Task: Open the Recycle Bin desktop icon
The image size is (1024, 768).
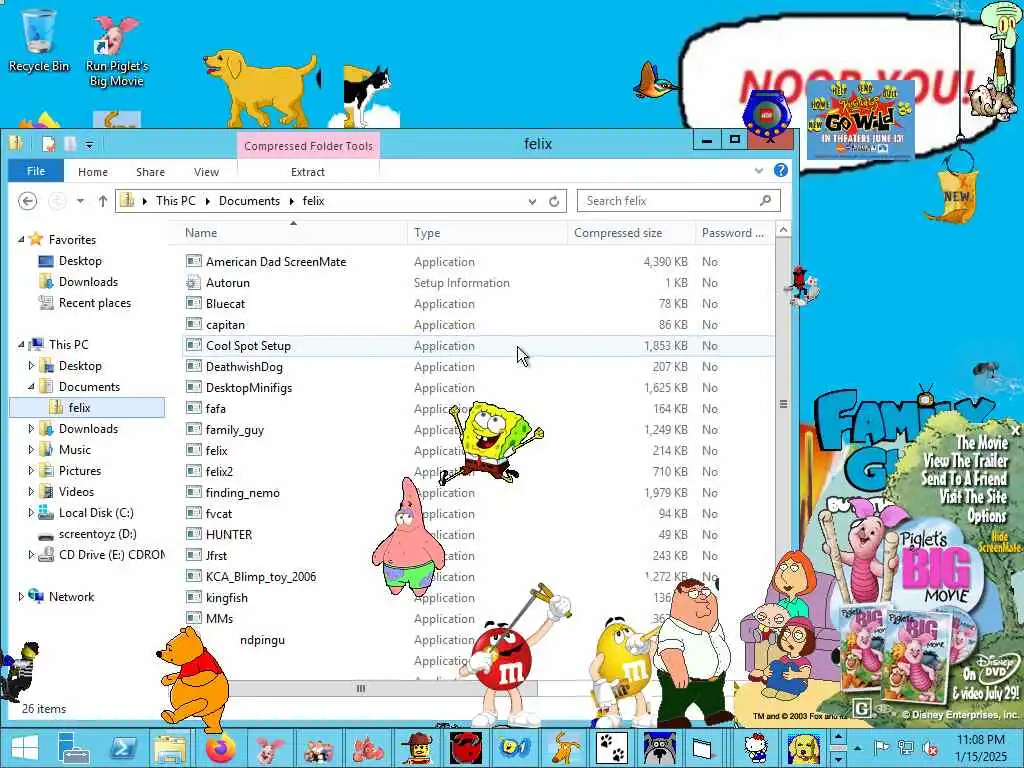Action: pos(39,40)
